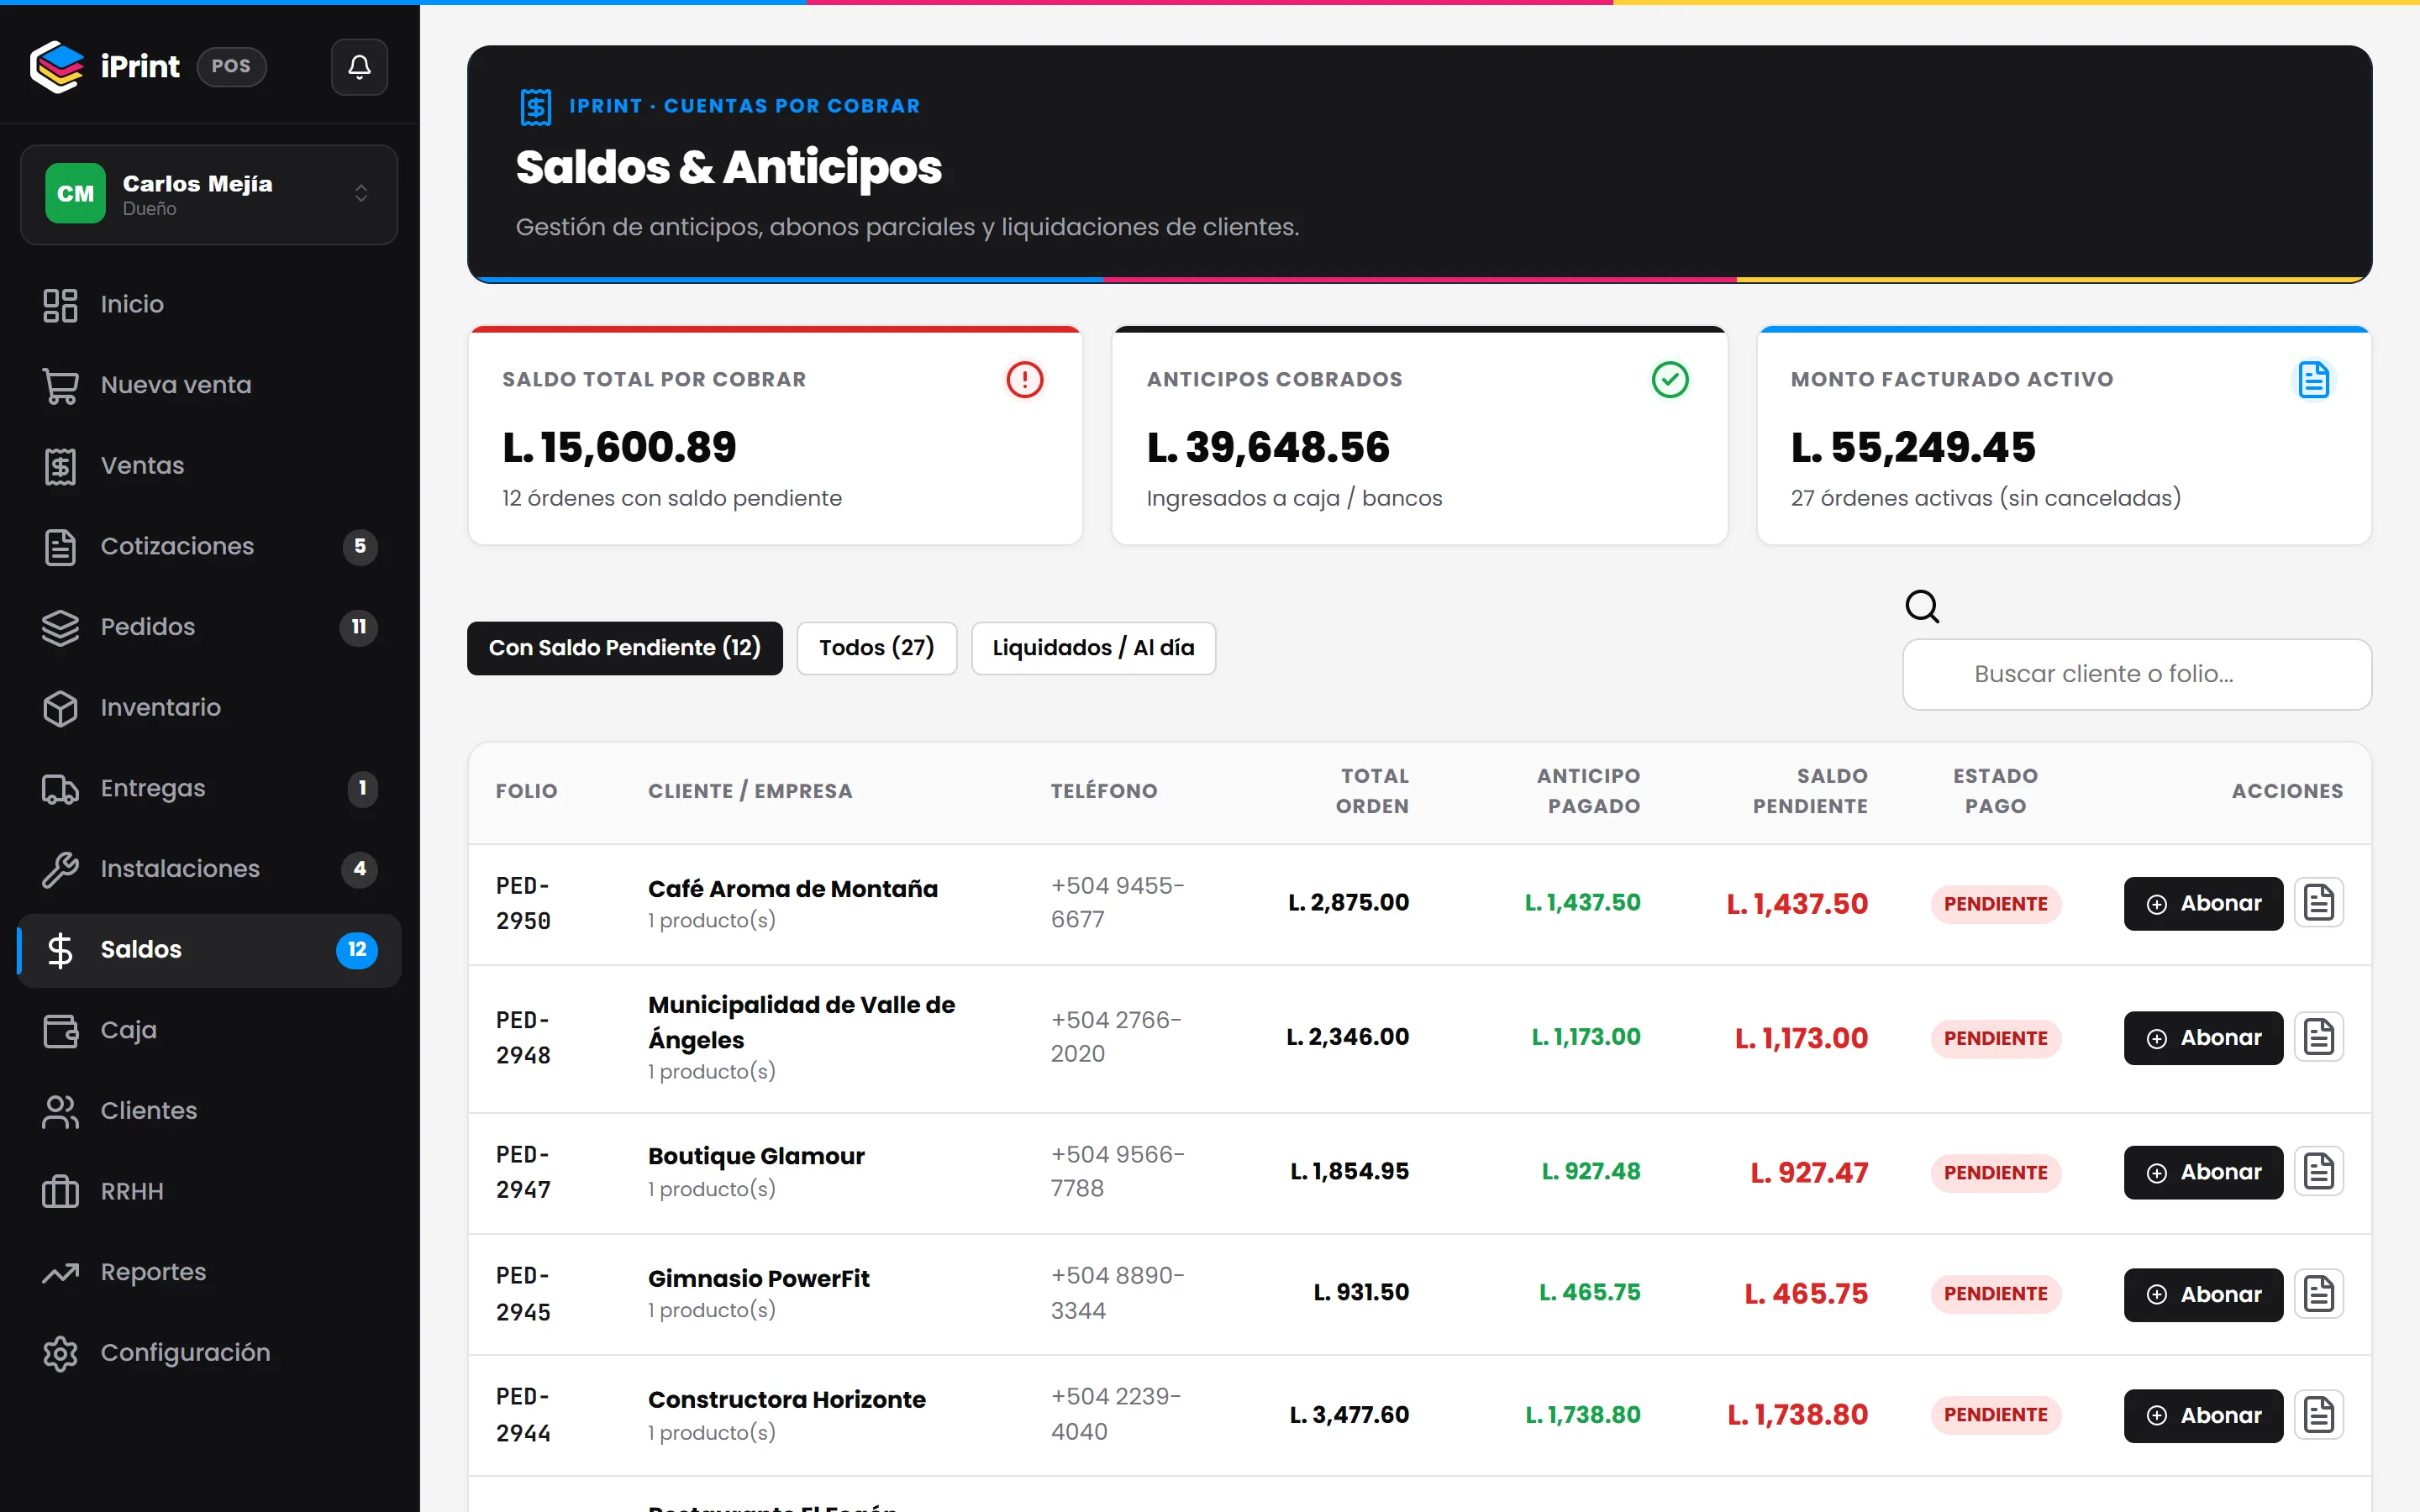
Task: Switch to the Todos (27) tab
Action: 877,649
